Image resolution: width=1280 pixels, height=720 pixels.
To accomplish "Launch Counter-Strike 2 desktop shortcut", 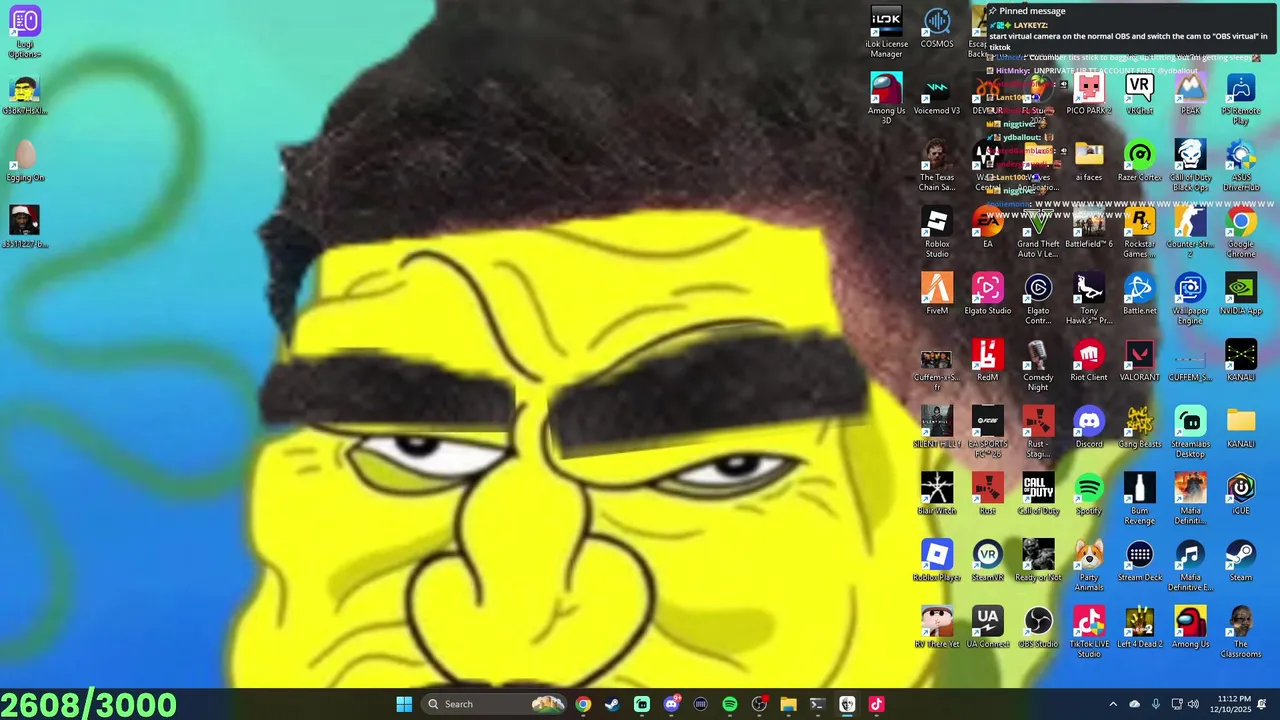I will [x=1190, y=233].
